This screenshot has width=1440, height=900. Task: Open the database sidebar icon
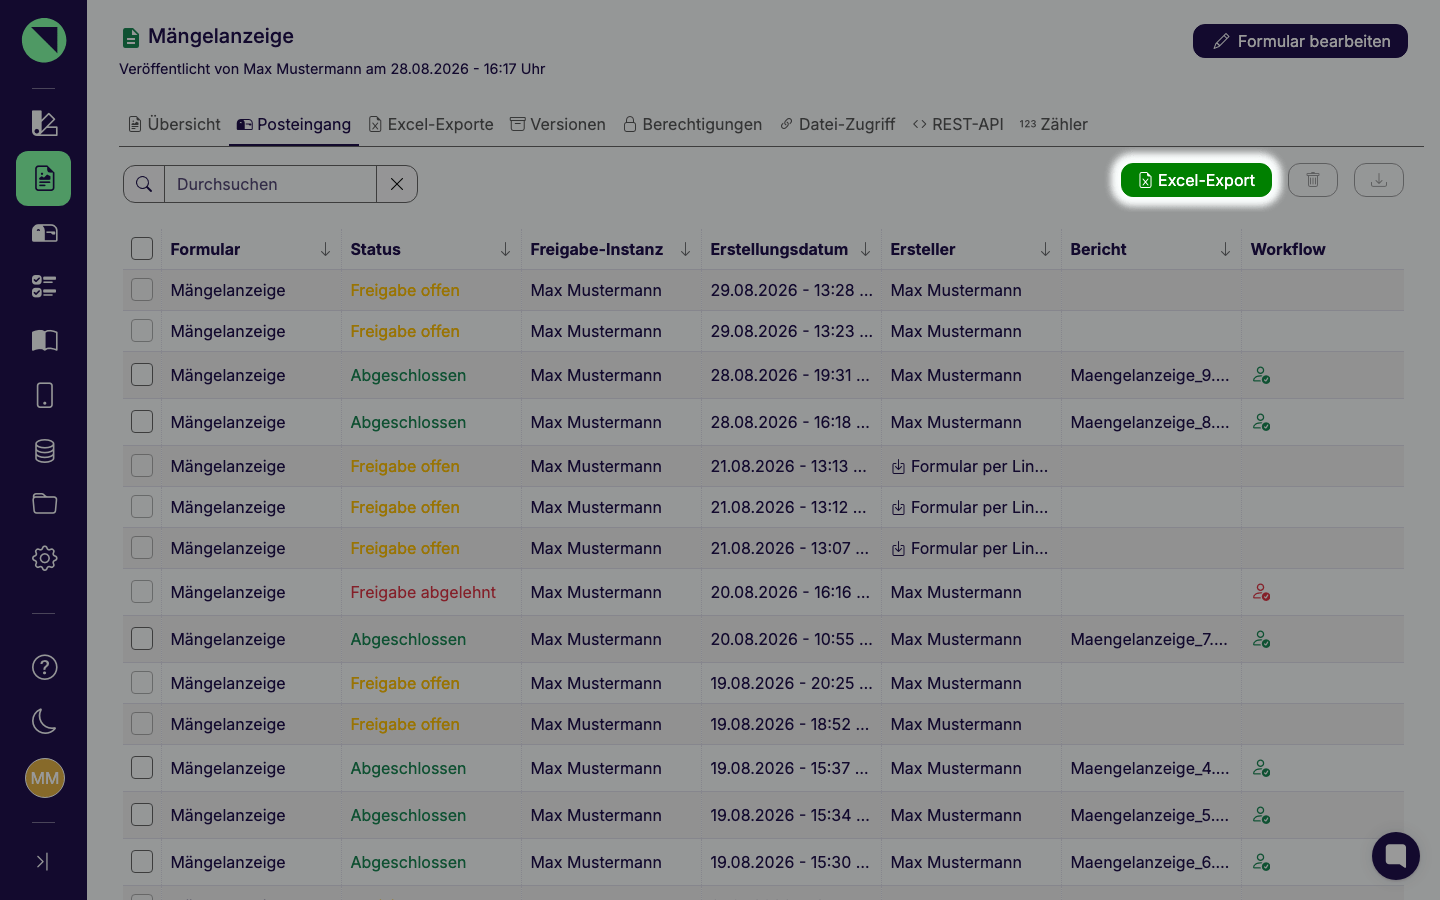pos(44,450)
